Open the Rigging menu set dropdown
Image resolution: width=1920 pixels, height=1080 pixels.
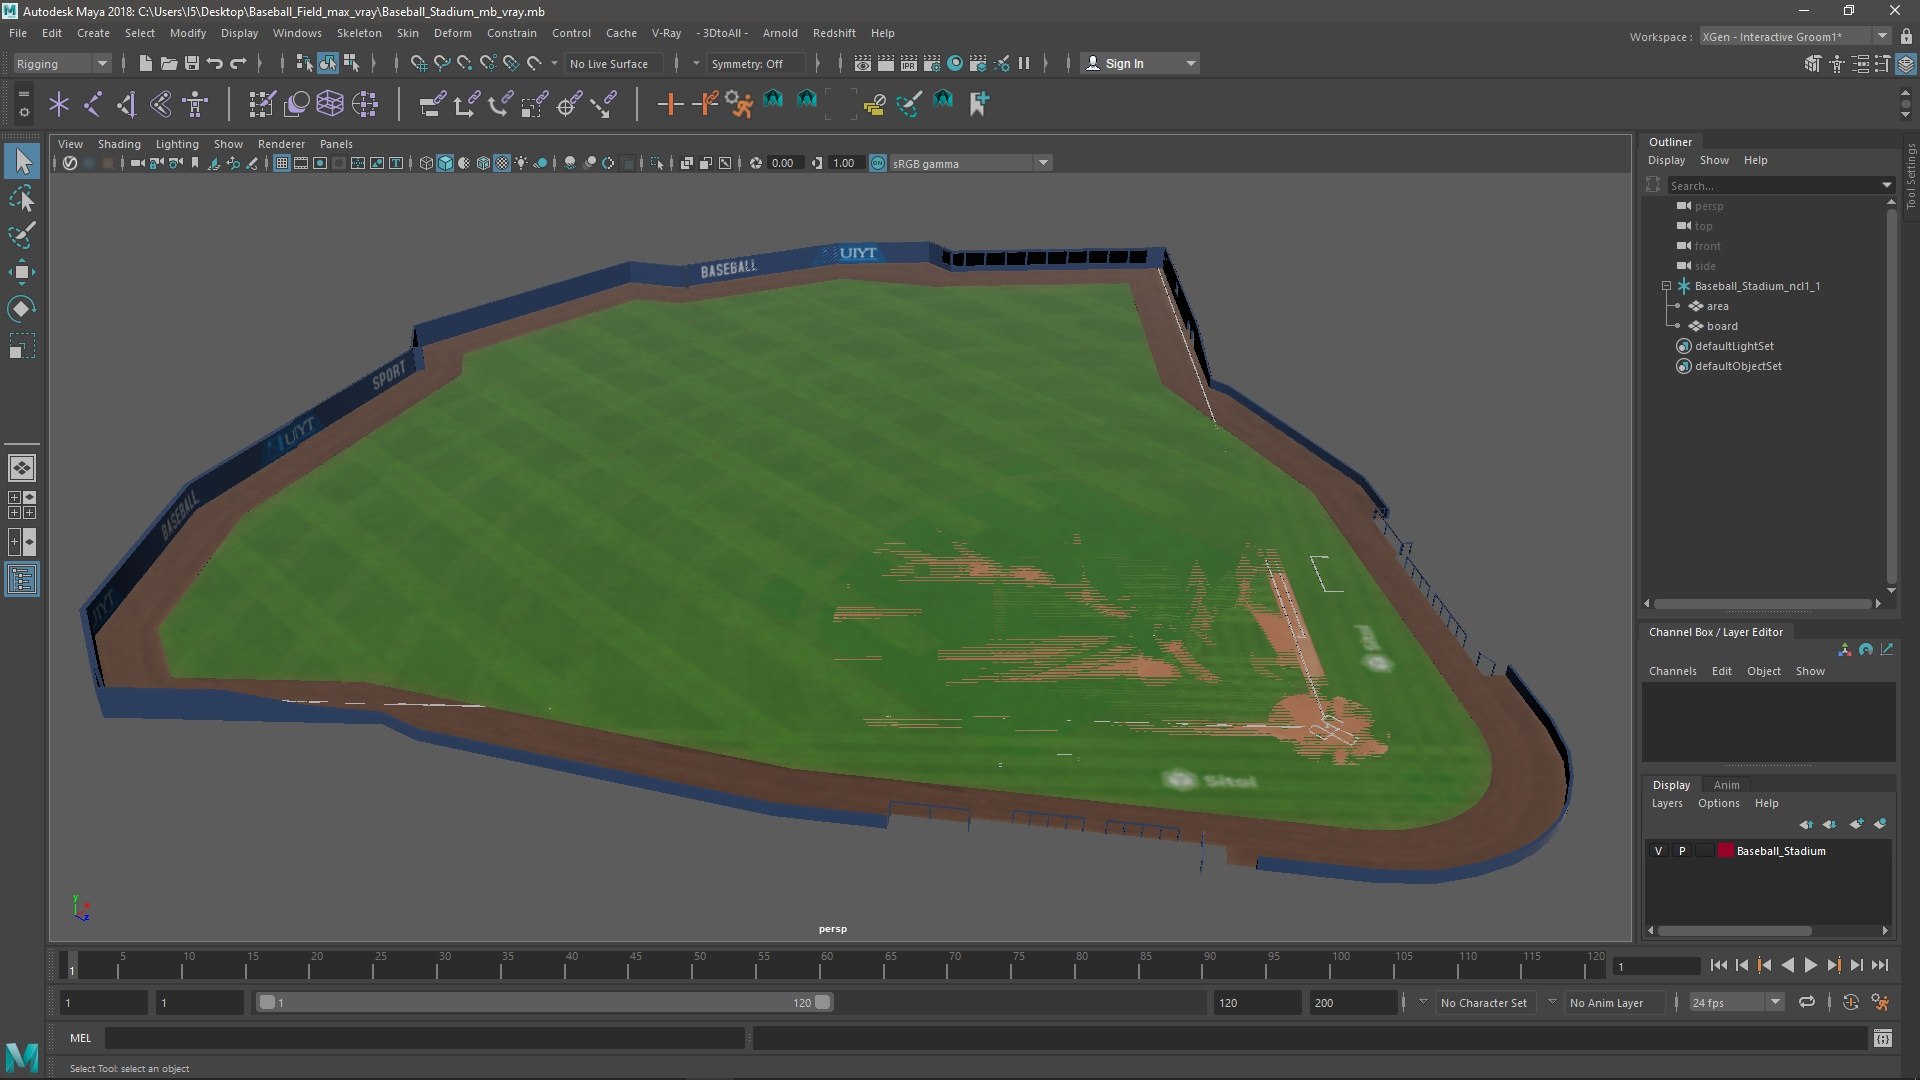click(x=62, y=63)
